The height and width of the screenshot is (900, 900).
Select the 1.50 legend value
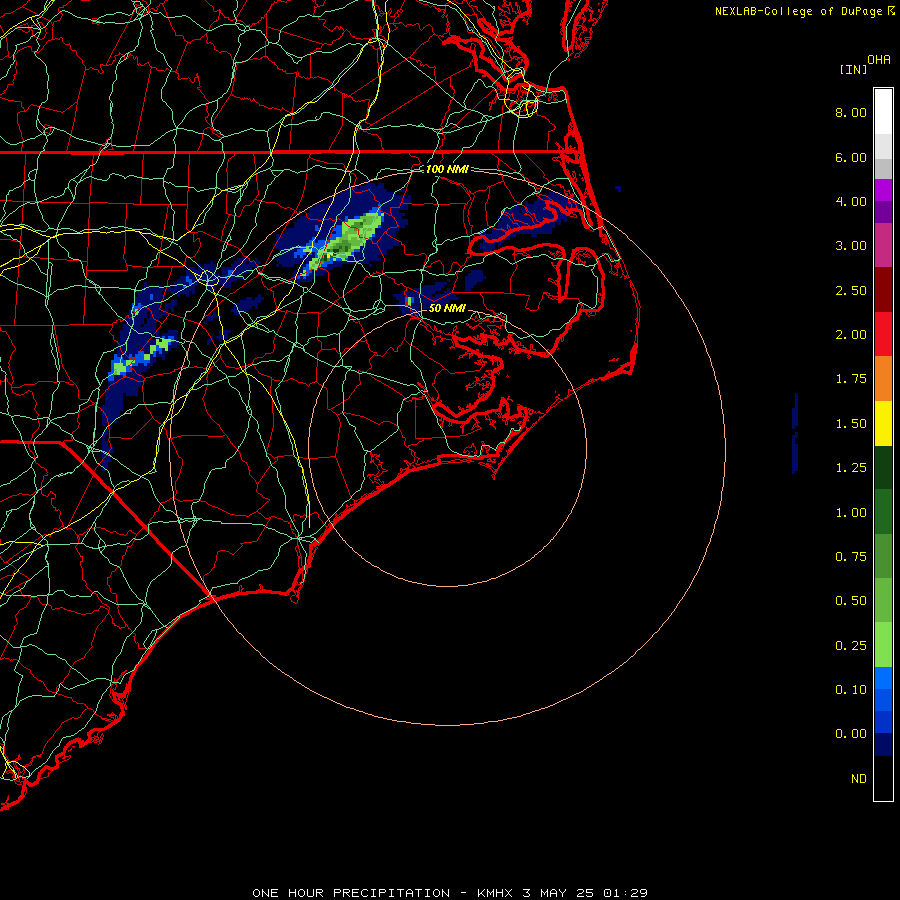pyautogui.click(x=851, y=424)
